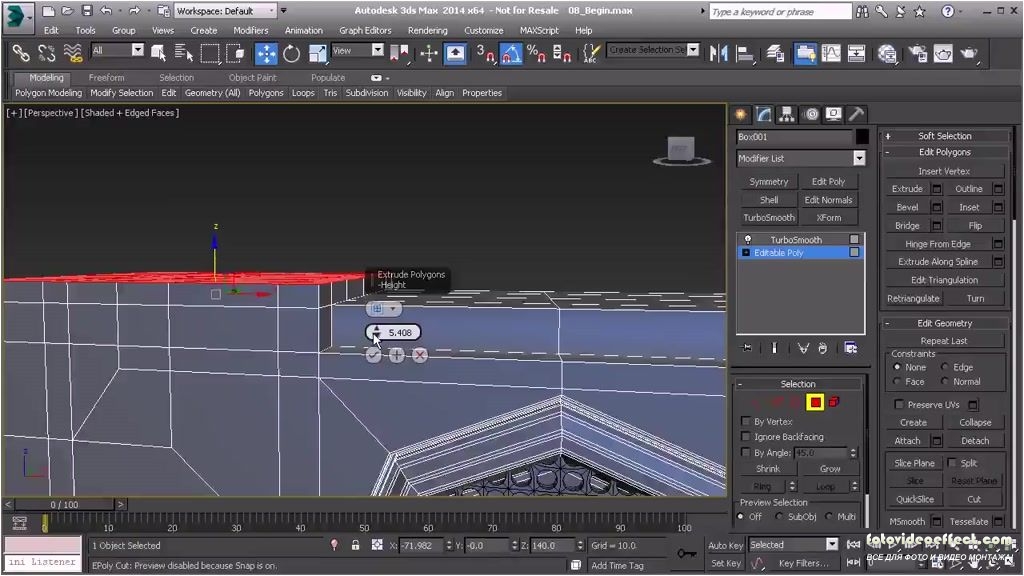Open the Curve Editor icon
The width and height of the screenshot is (1024, 576).
click(831, 54)
